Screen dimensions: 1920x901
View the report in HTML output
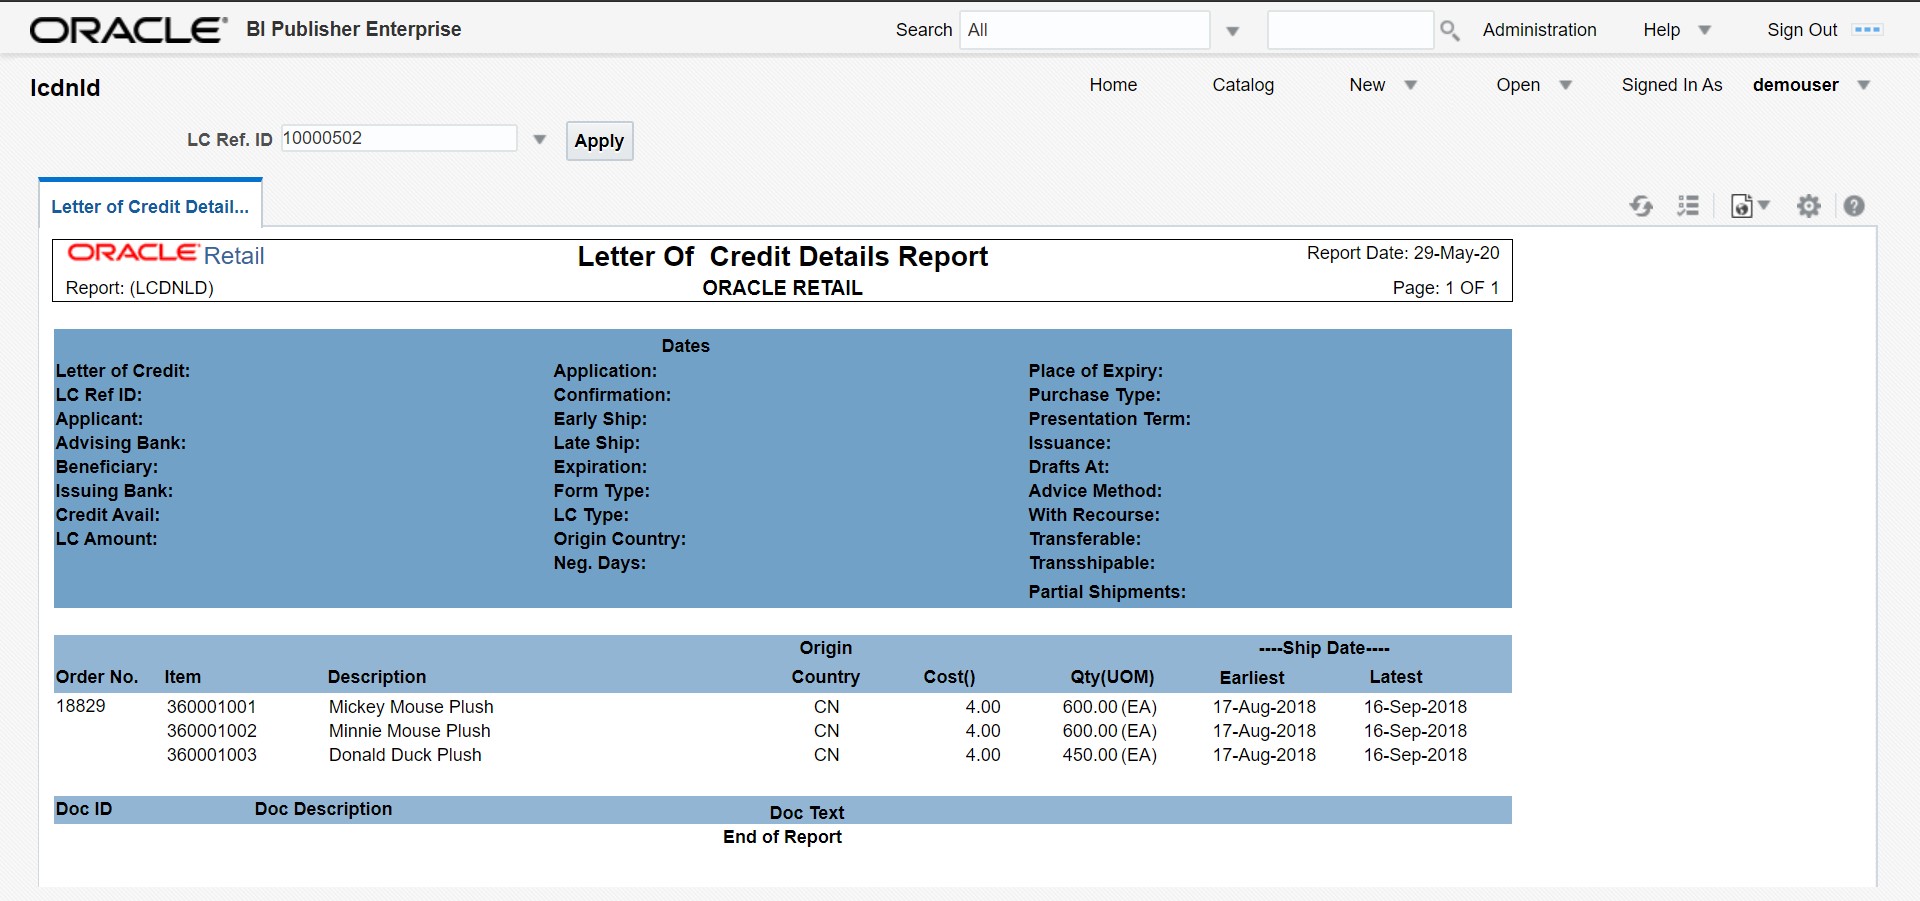pos(1742,206)
